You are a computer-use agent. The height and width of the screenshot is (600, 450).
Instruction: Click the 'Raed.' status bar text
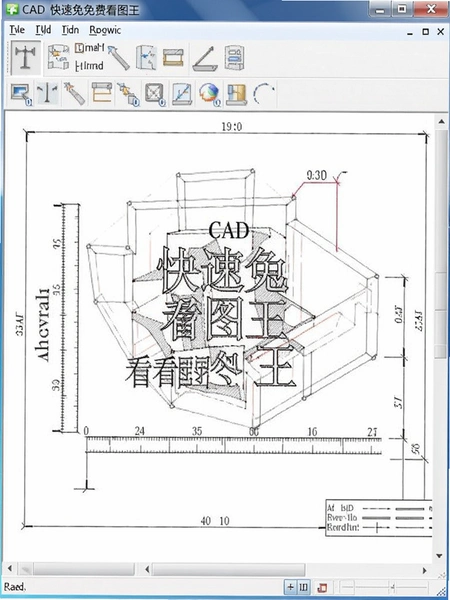click(15, 586)
